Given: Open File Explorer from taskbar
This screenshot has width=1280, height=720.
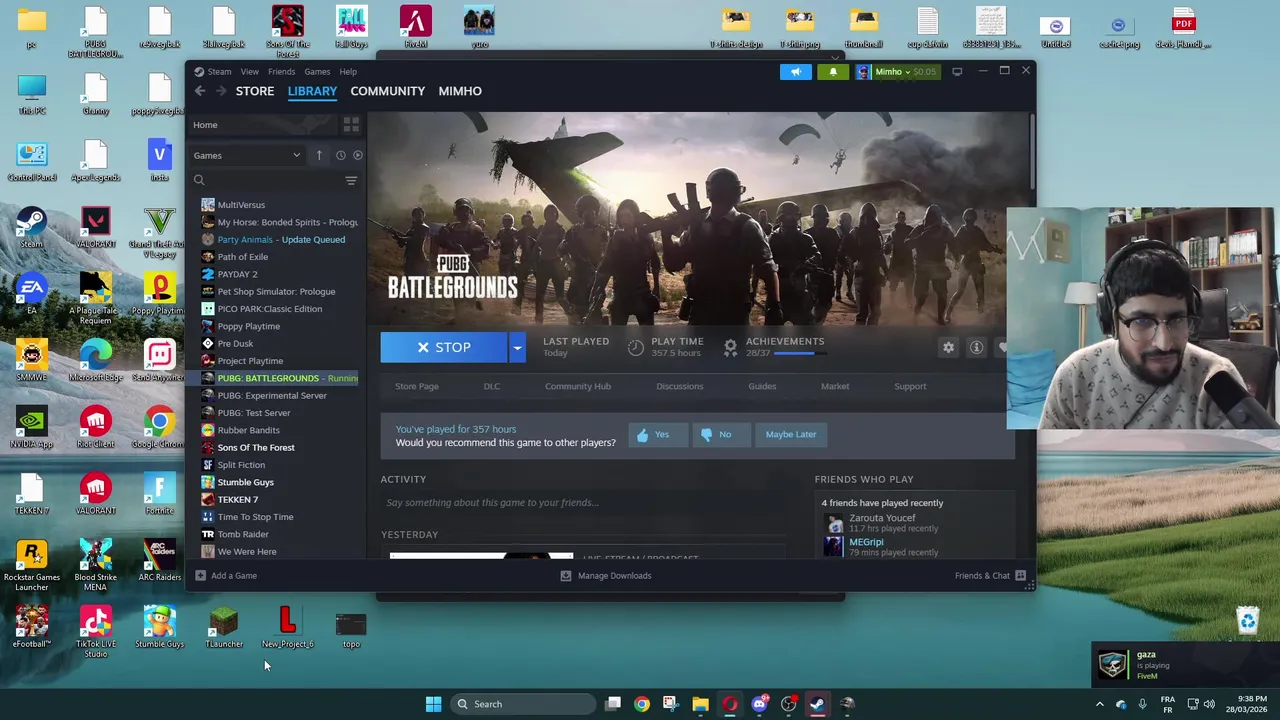Looking at the screenshot, I should coord(700,704).
